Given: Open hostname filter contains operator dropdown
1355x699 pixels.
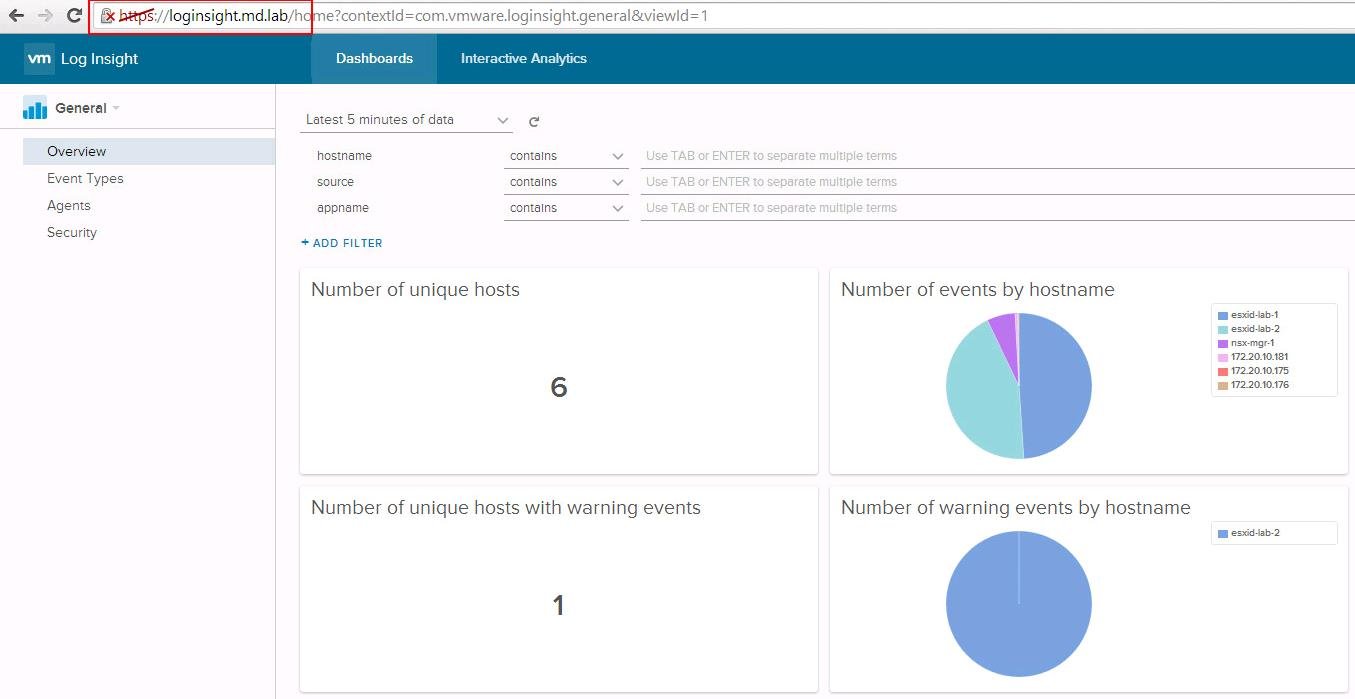Looking at the screenshot, I should tap(566, 156).
